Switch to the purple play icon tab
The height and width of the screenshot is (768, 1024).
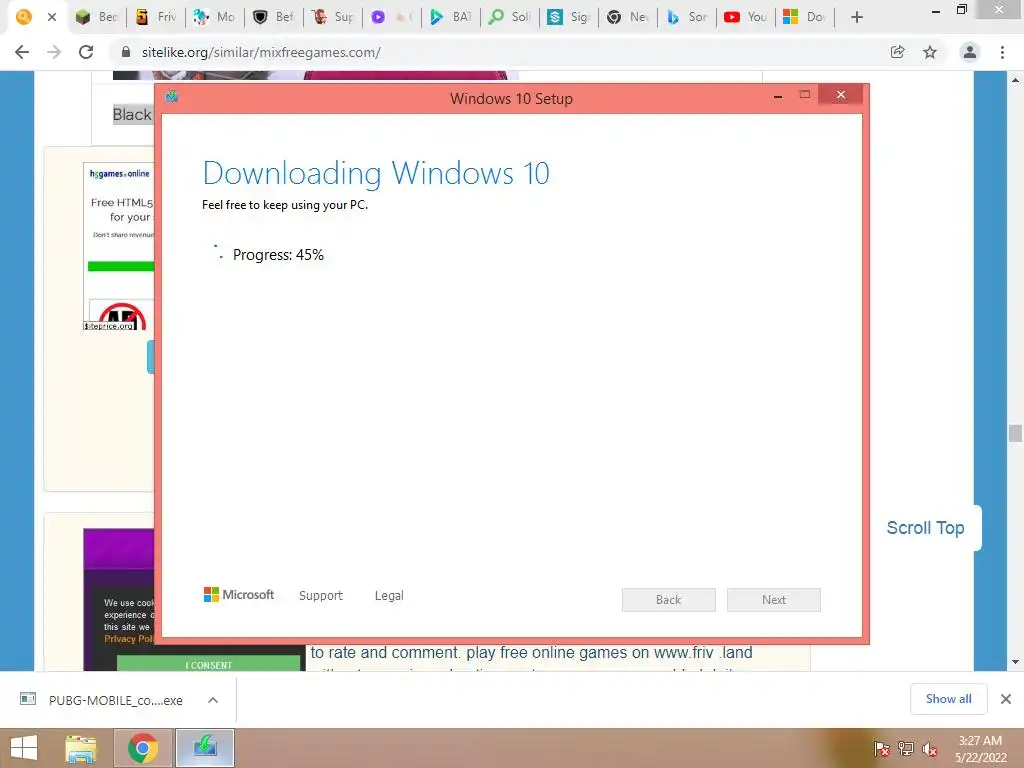tap(392, 17)
